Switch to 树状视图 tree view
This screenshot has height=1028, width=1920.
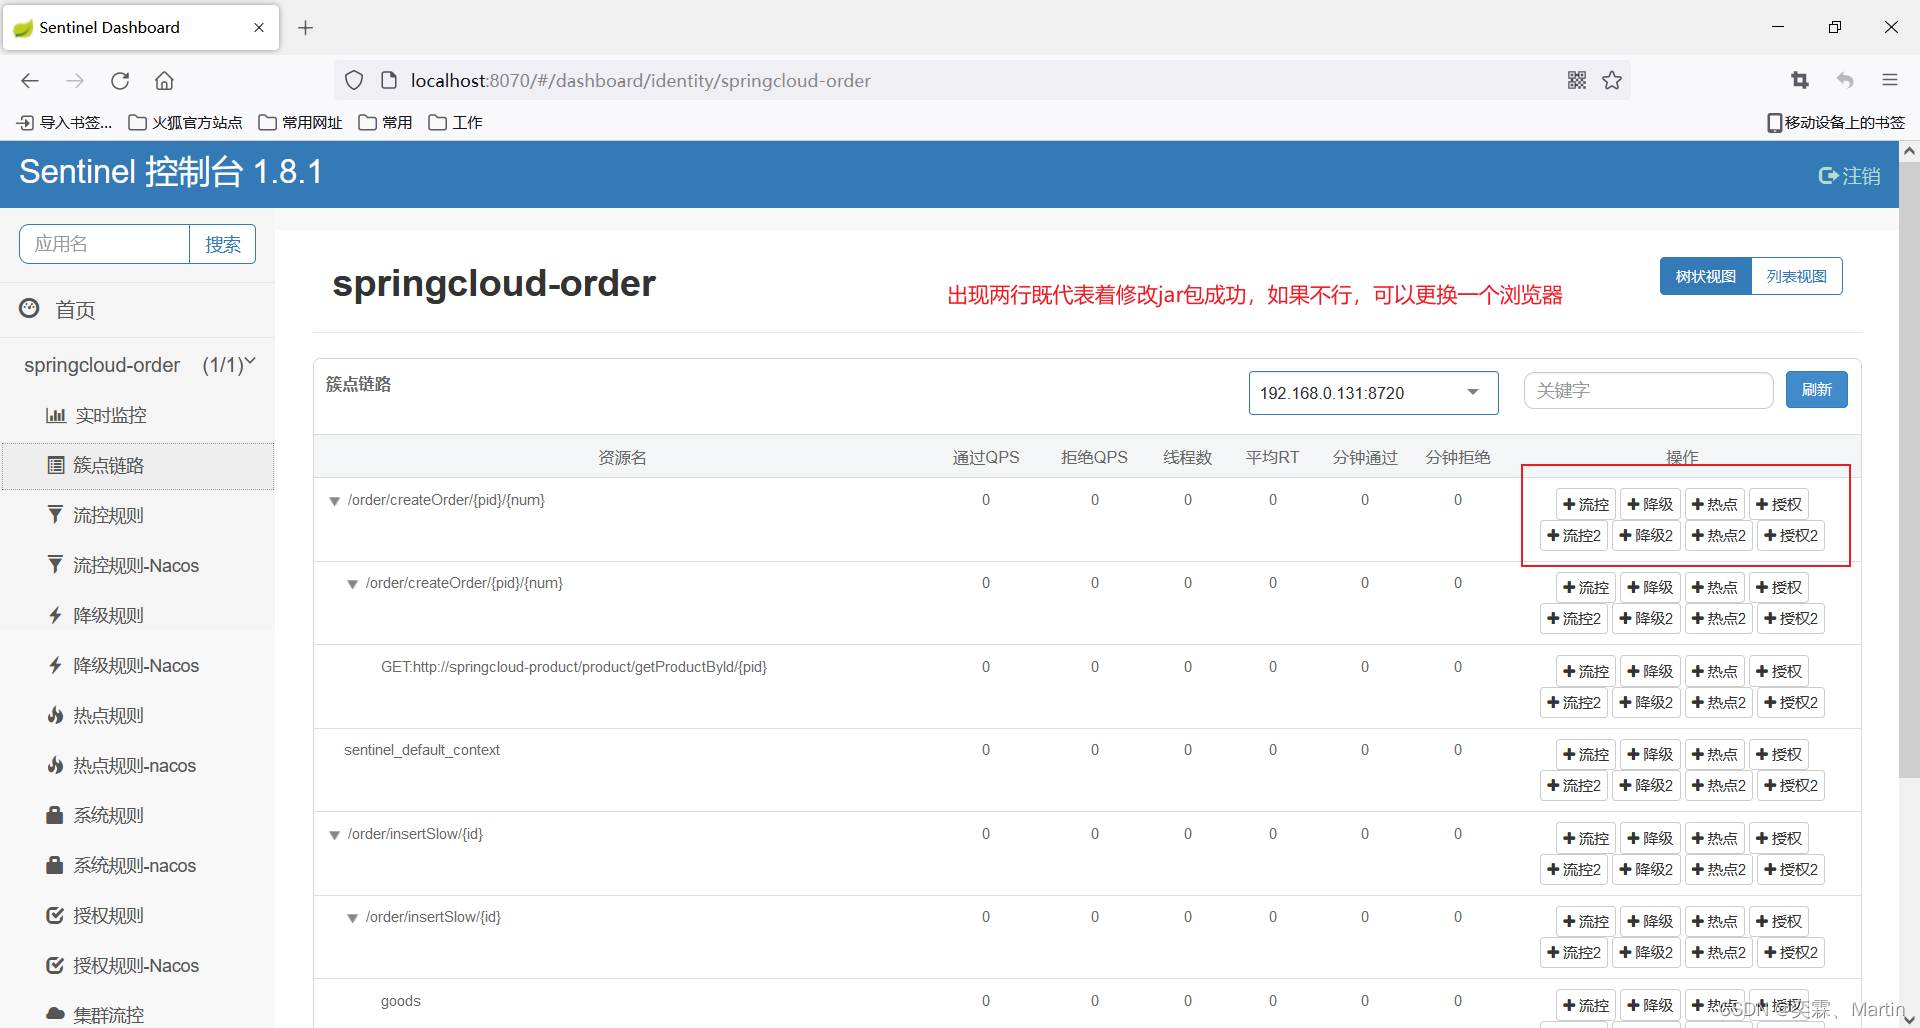(x=1705, y=277)
